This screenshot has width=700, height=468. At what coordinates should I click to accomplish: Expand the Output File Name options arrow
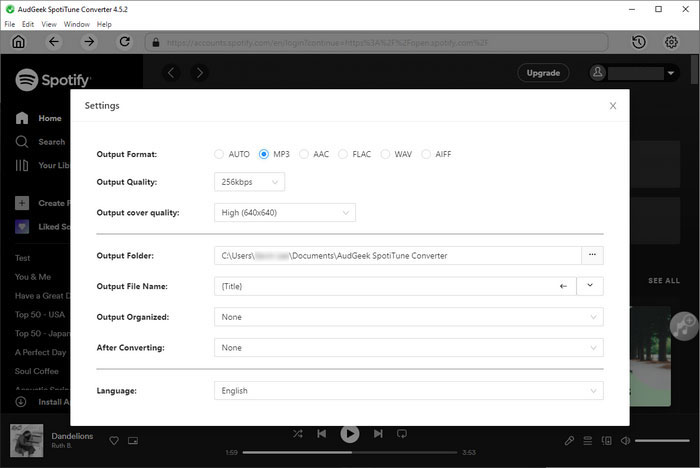pyautogui.click(x=590, y=286)
